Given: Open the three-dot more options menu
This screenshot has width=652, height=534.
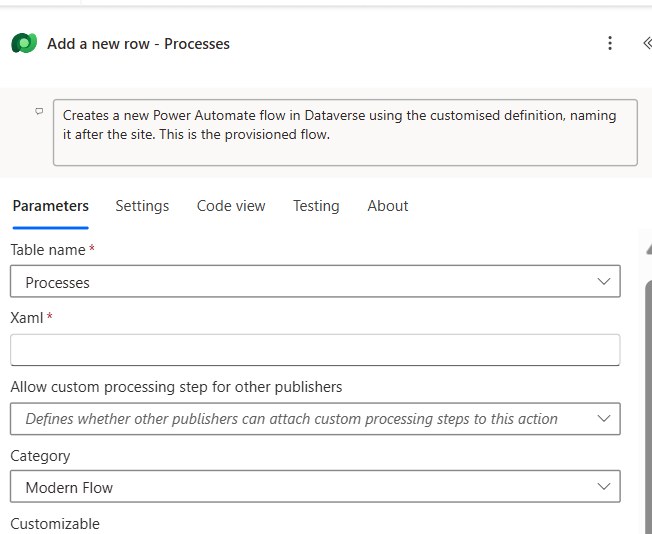Looking at the screenshot, I should 610,43.
